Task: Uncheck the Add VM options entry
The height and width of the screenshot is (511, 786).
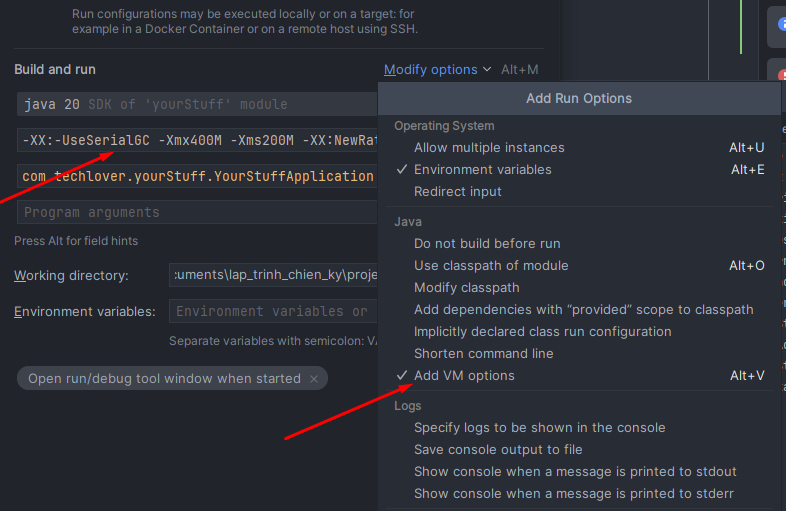Action: (x=464, y=376)
